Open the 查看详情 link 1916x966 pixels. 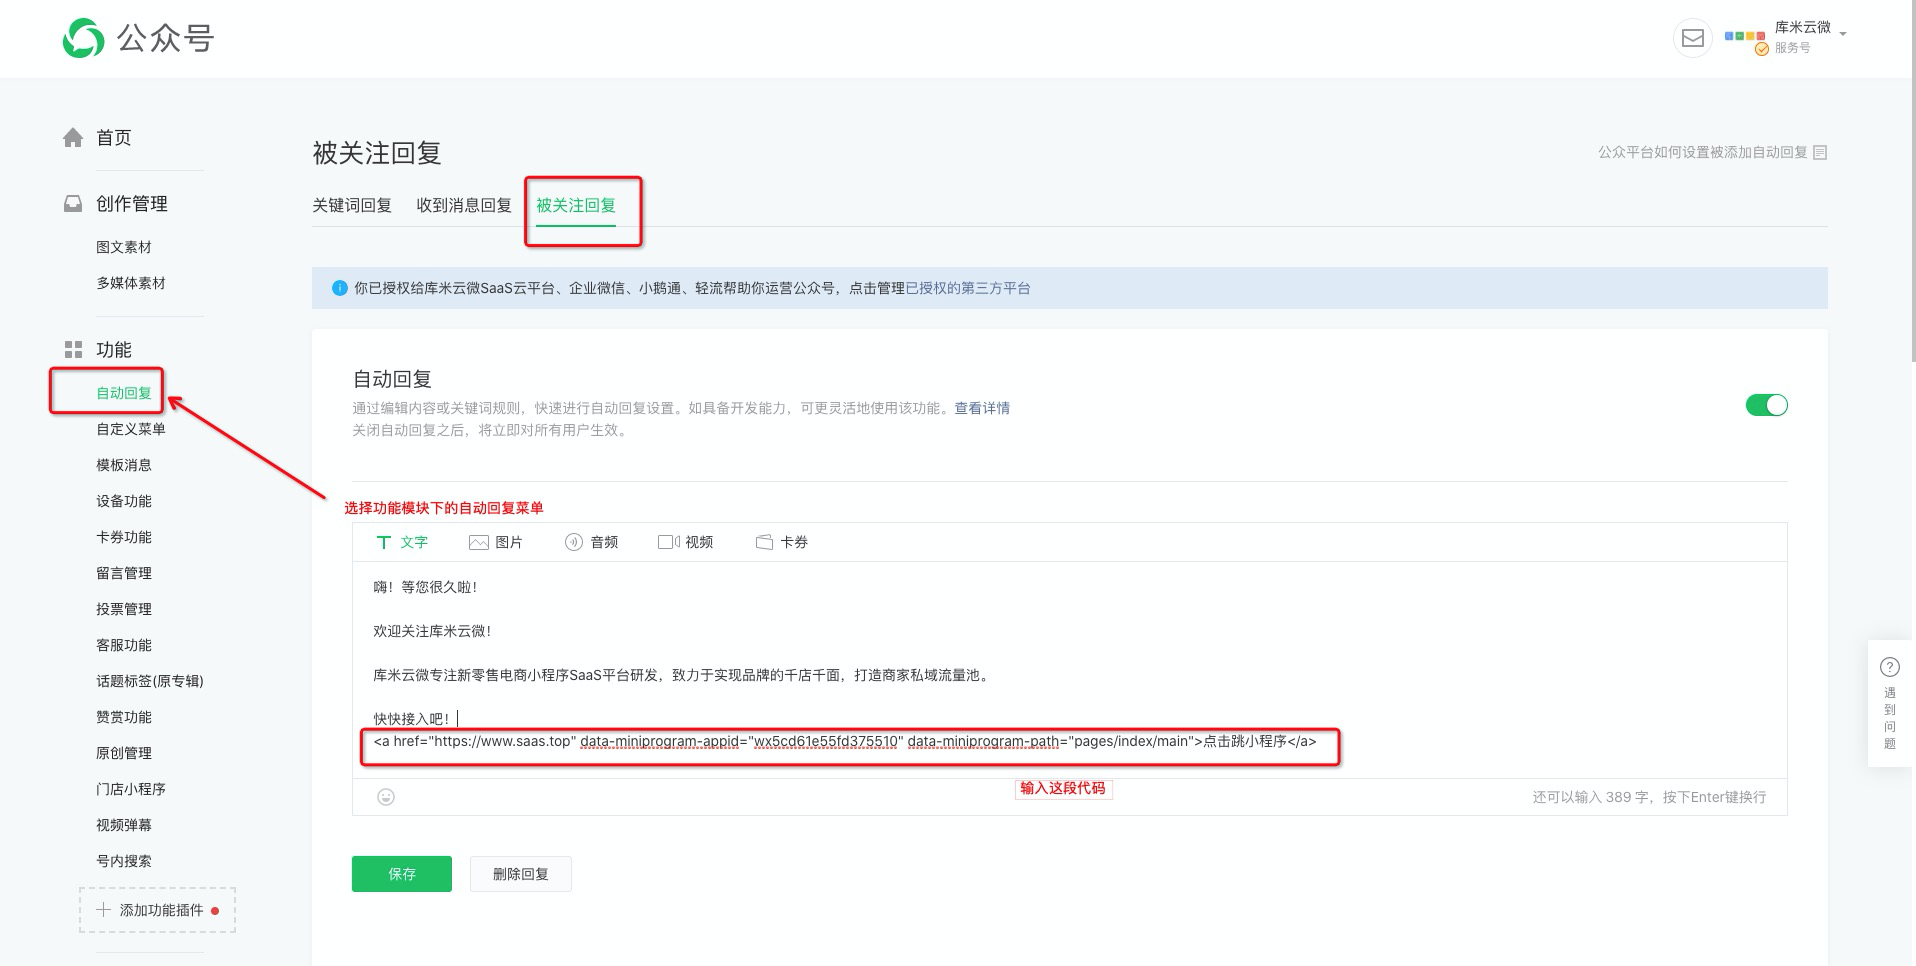(x=982, y=408)
